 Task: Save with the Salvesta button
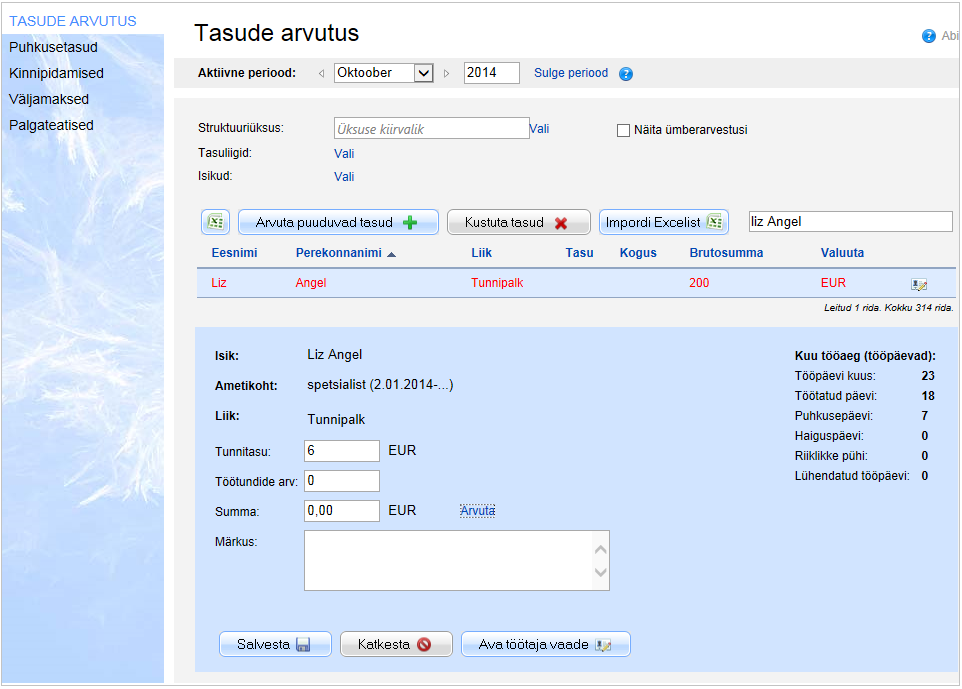pyautogui.click(x=274, y=644)
